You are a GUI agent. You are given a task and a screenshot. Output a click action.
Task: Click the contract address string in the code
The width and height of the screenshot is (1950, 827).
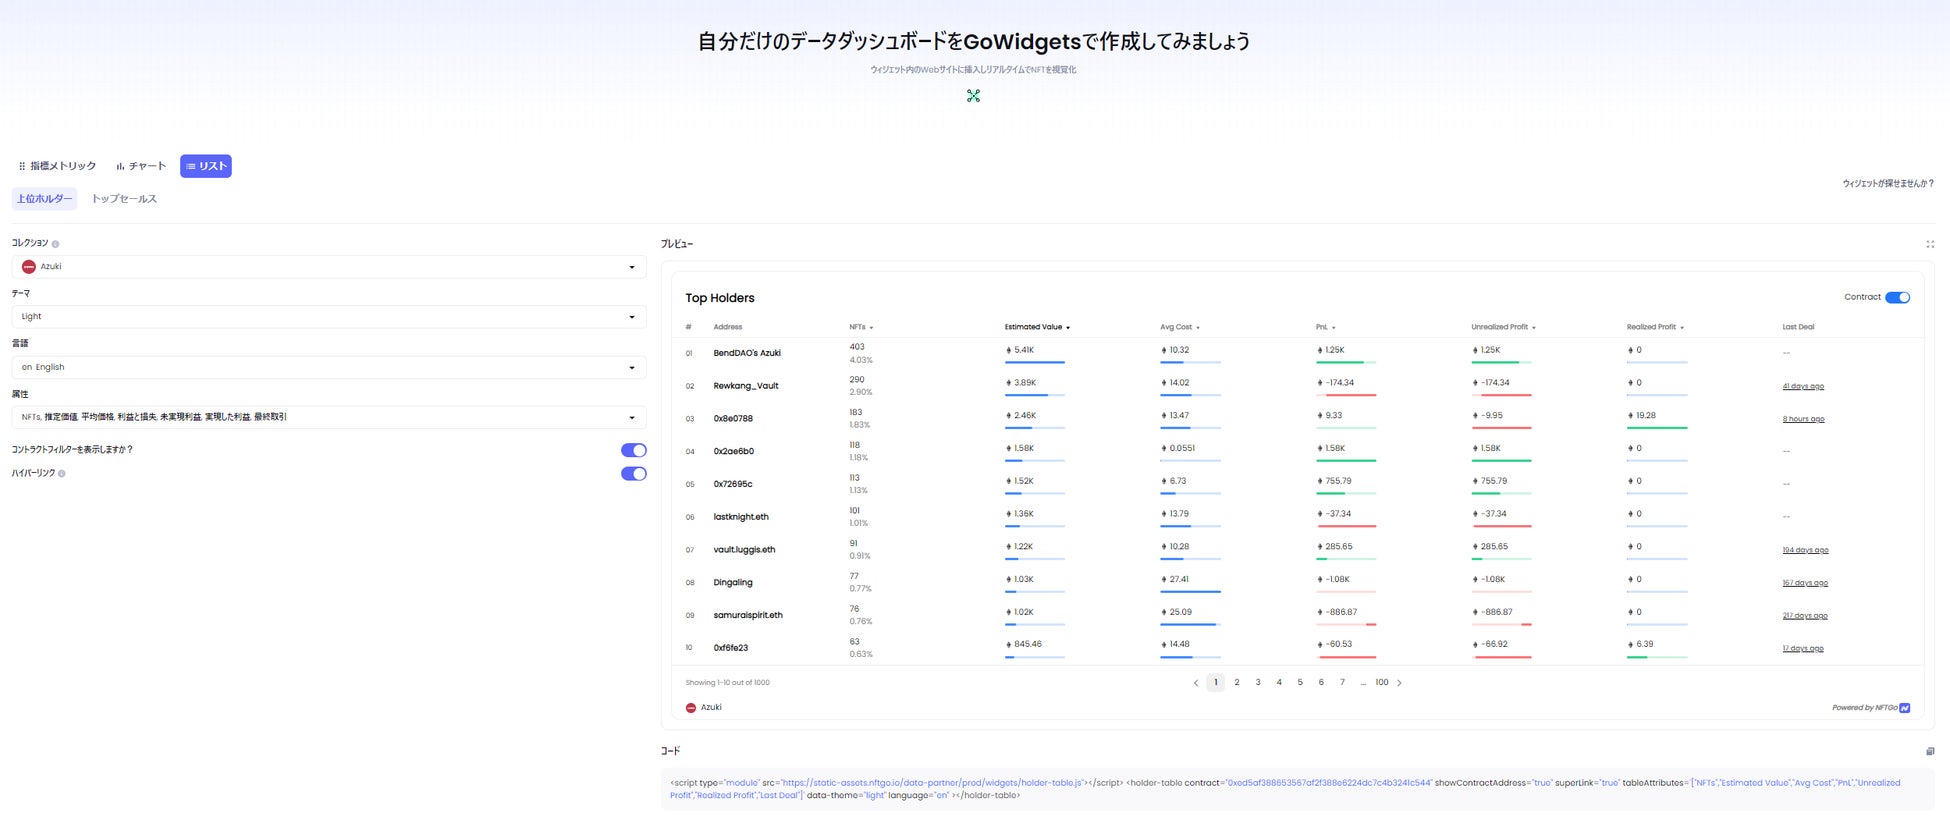point(1329,783)
